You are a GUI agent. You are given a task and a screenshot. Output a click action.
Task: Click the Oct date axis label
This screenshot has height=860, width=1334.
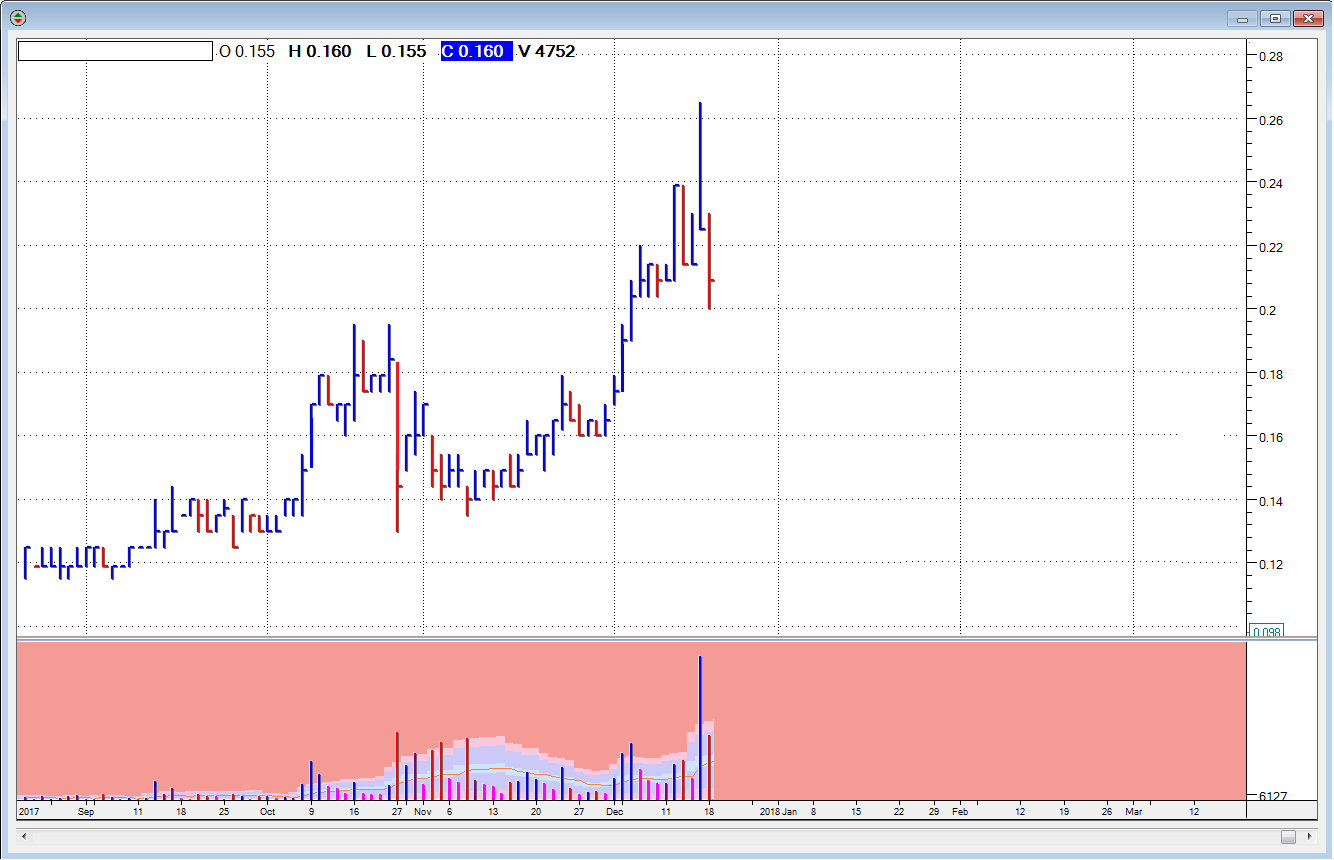268,813
